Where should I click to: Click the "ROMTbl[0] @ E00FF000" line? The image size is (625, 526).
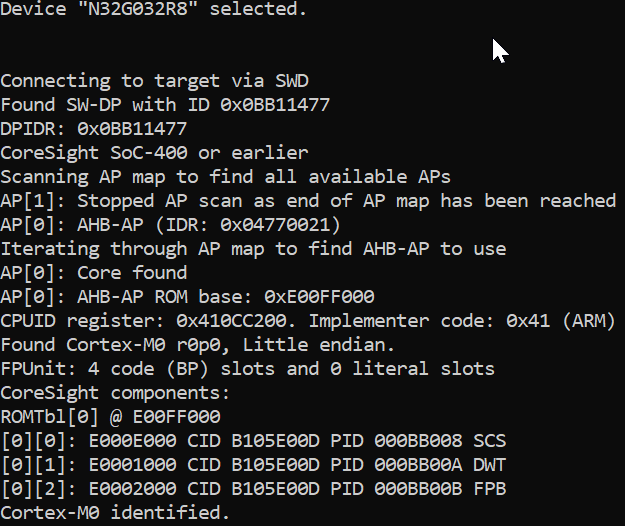tap(110, 417)
